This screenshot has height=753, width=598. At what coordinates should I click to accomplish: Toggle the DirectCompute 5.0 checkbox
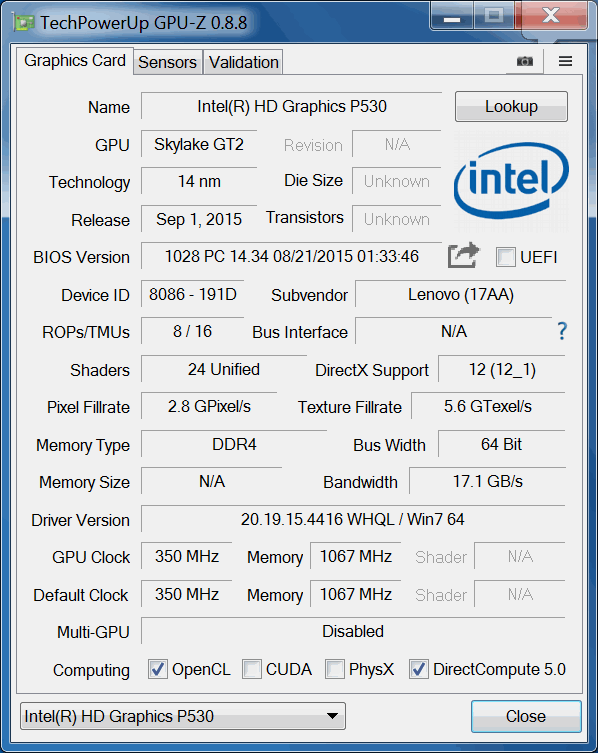pos(418,669)
